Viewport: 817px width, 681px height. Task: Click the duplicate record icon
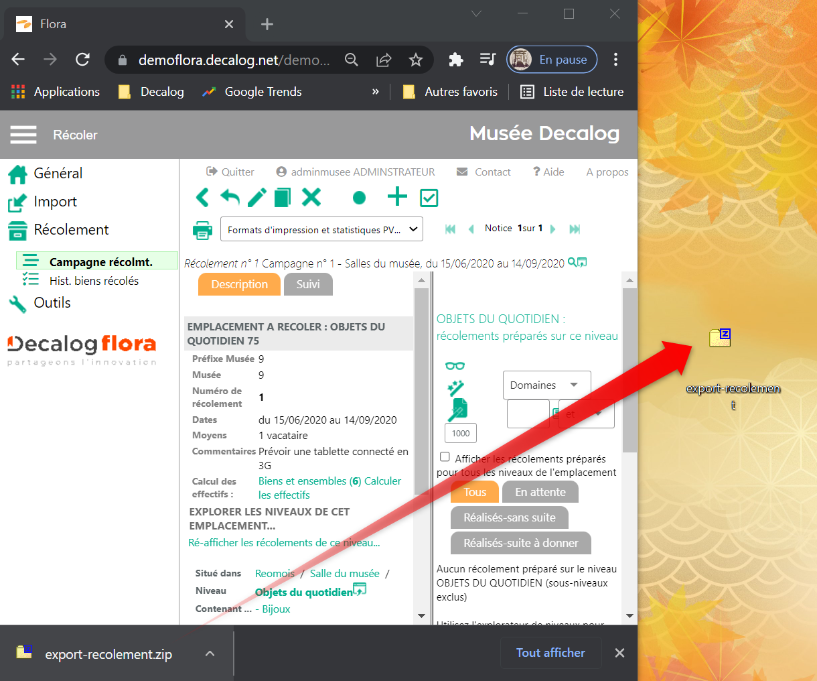coord(283,197)
